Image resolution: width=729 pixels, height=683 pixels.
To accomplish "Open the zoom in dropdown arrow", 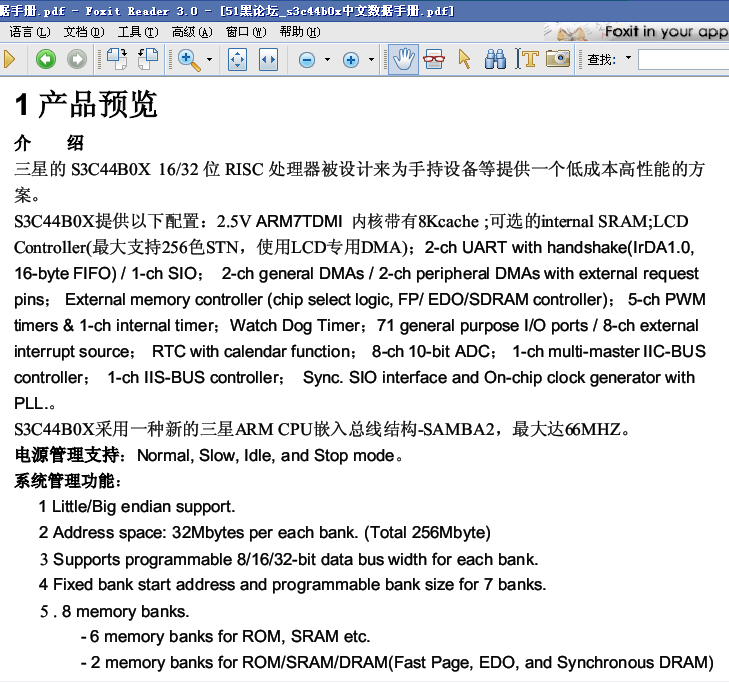I will click(371, 60).
